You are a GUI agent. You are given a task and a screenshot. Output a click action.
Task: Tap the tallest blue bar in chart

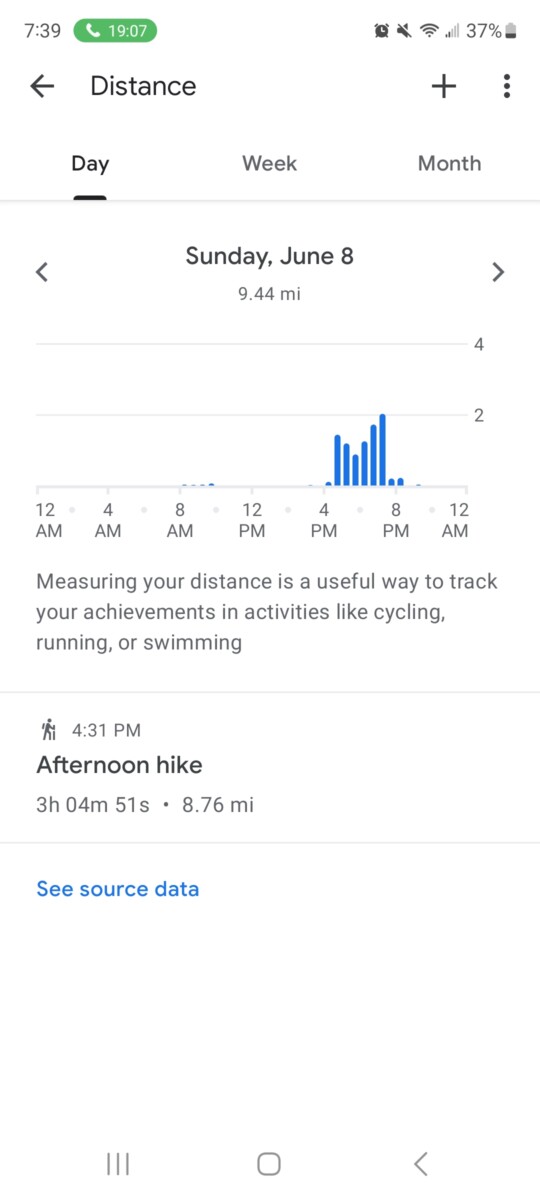[x=382, y=450]
